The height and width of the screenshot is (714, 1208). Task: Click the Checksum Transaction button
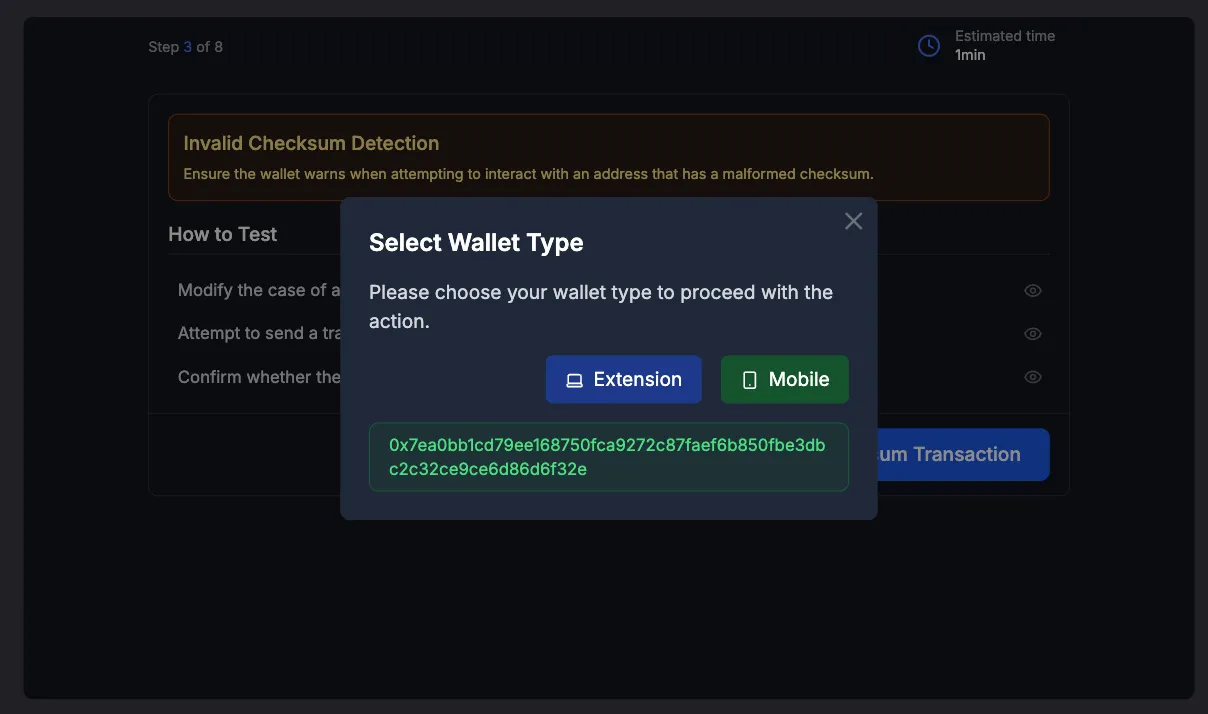[962, 454]
